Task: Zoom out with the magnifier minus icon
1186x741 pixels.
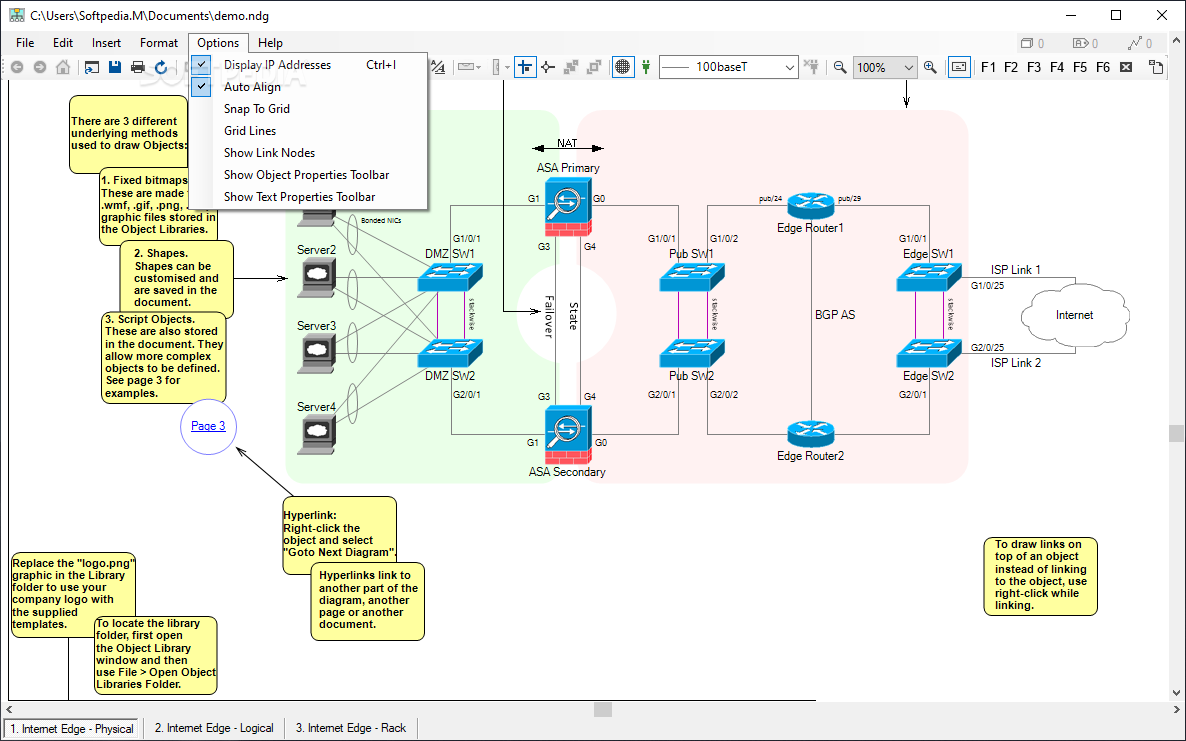Action: coord(840,67)
